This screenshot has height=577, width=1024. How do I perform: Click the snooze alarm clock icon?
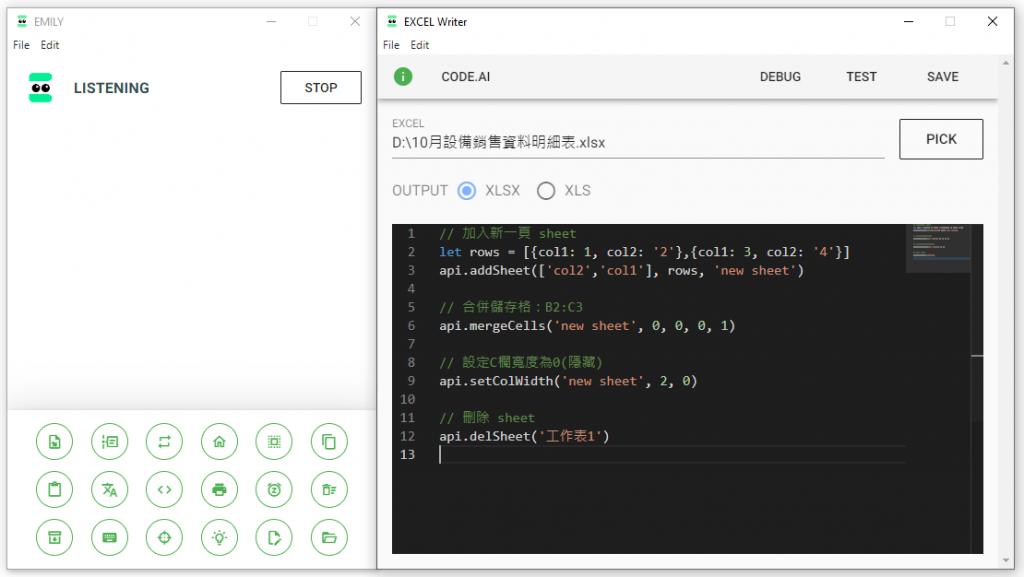(274, 490)
